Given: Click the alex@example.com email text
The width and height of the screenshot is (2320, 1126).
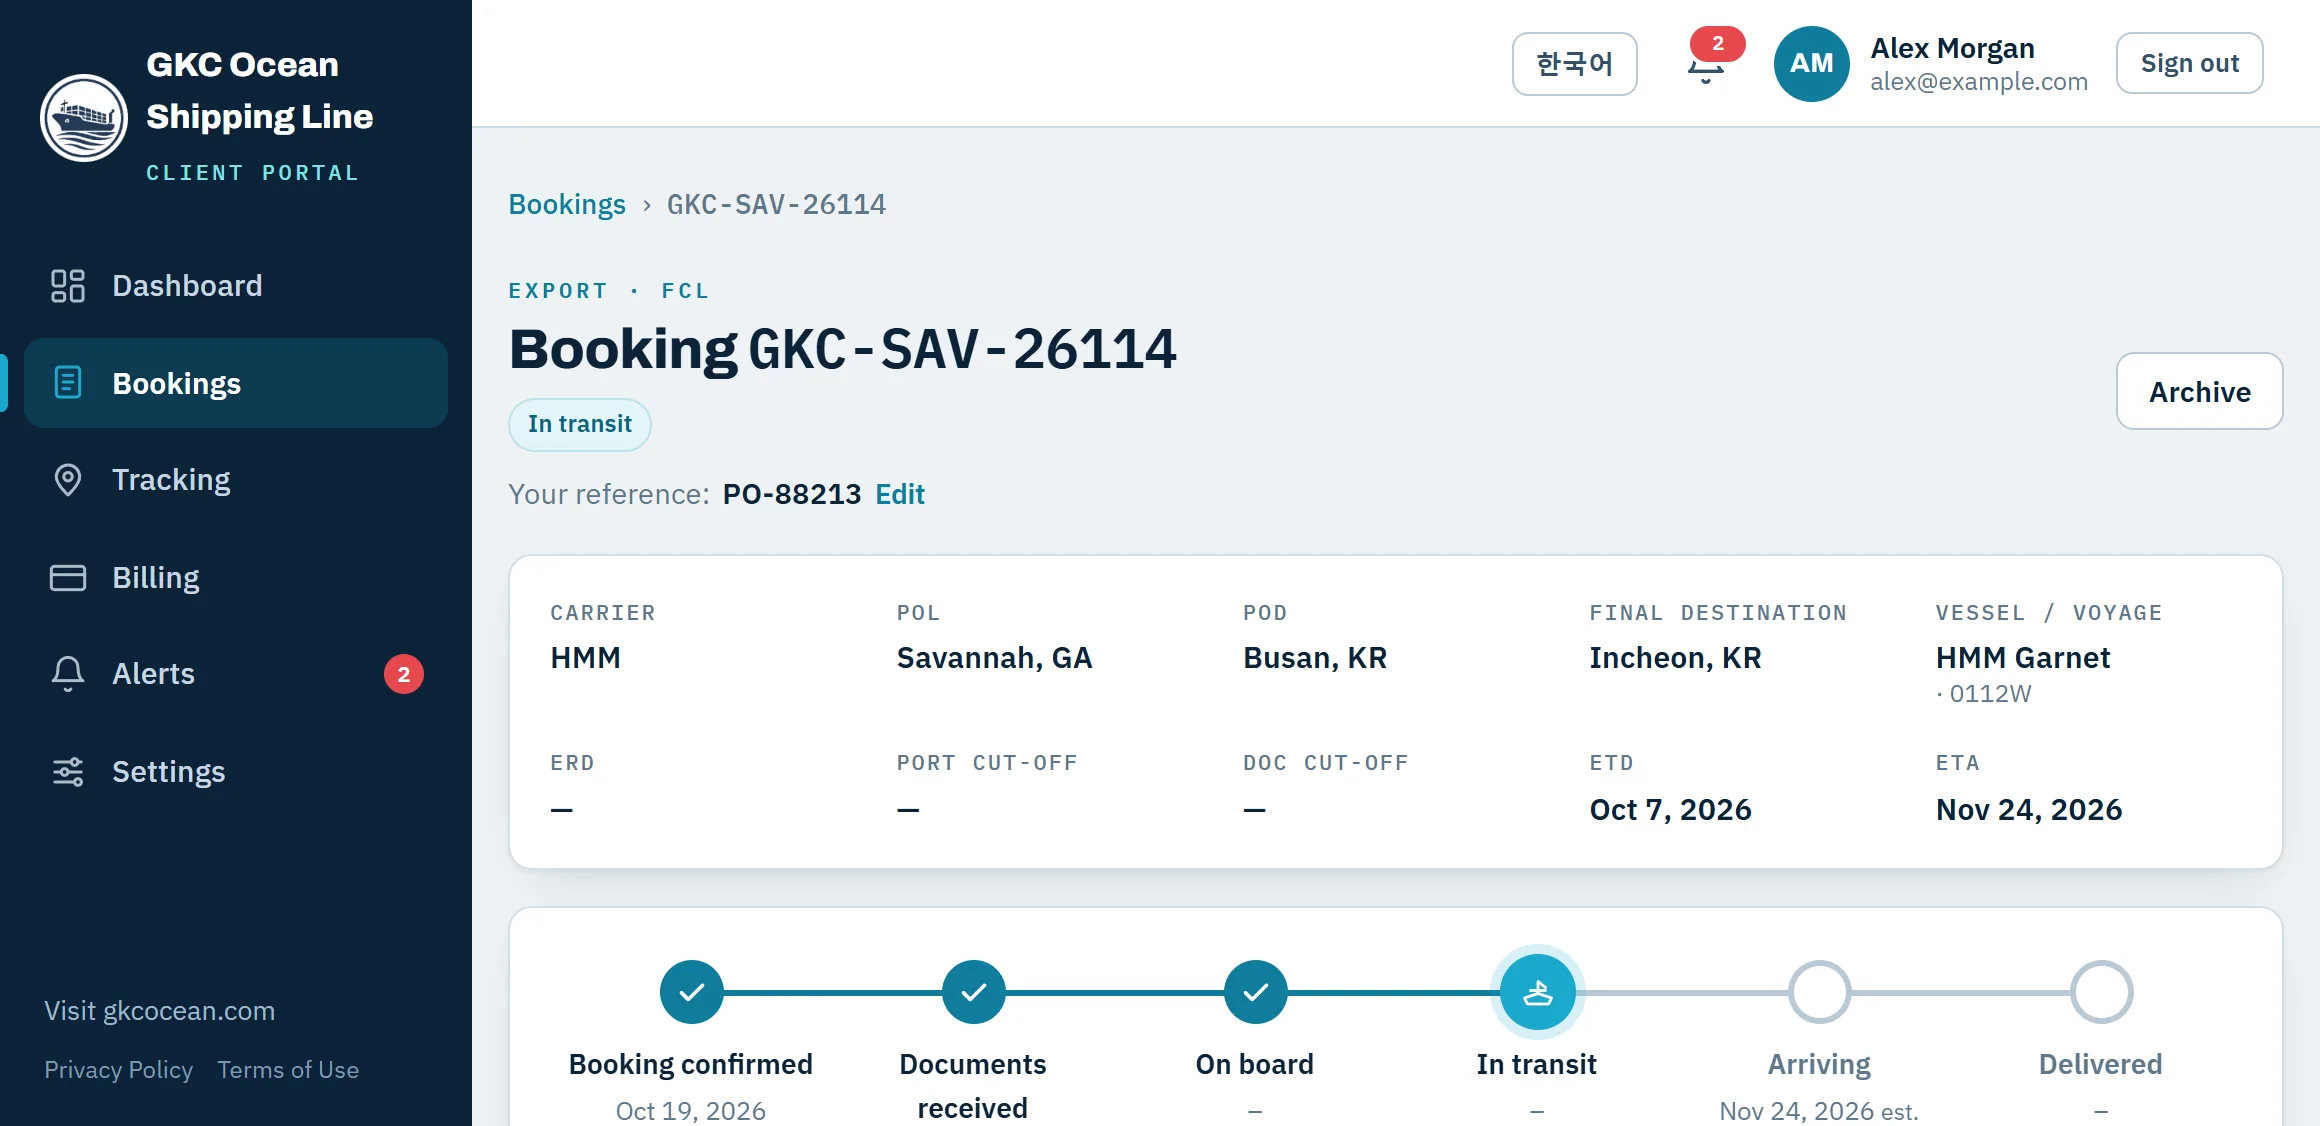Looking at the screenshot, I should click(x=1979, y=82).
